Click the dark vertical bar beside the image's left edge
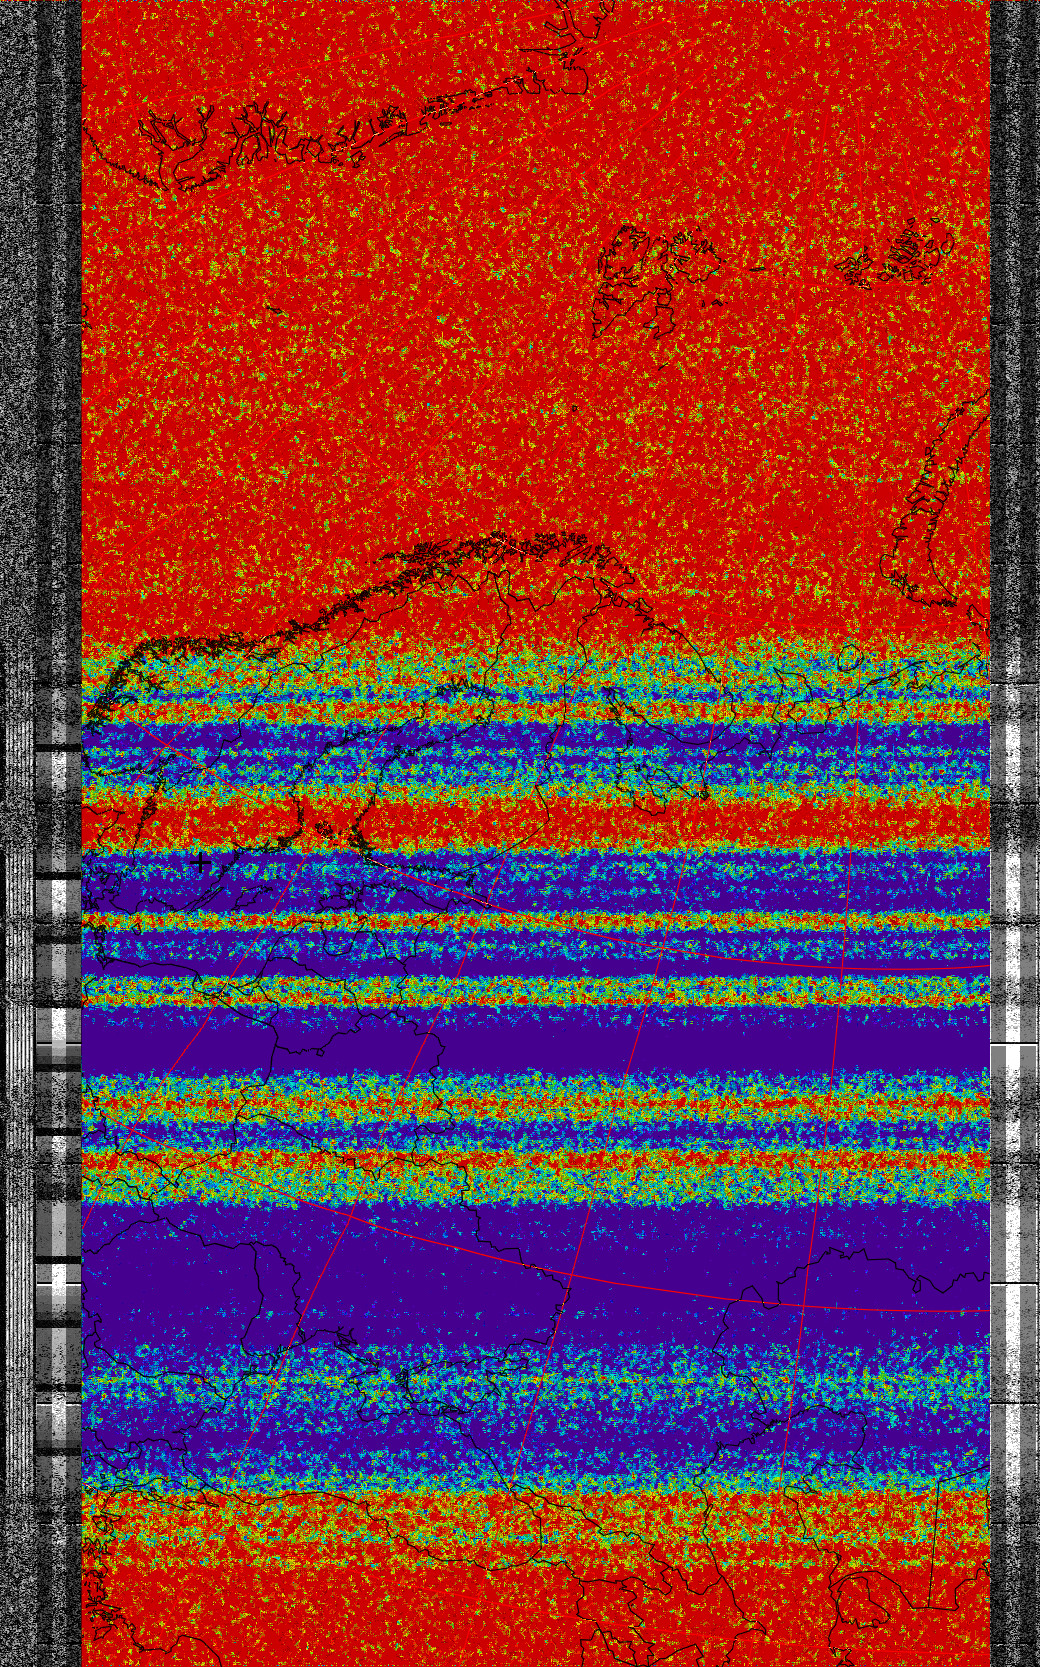Viewport: 1040px width, 1667px height. (58, 300)
